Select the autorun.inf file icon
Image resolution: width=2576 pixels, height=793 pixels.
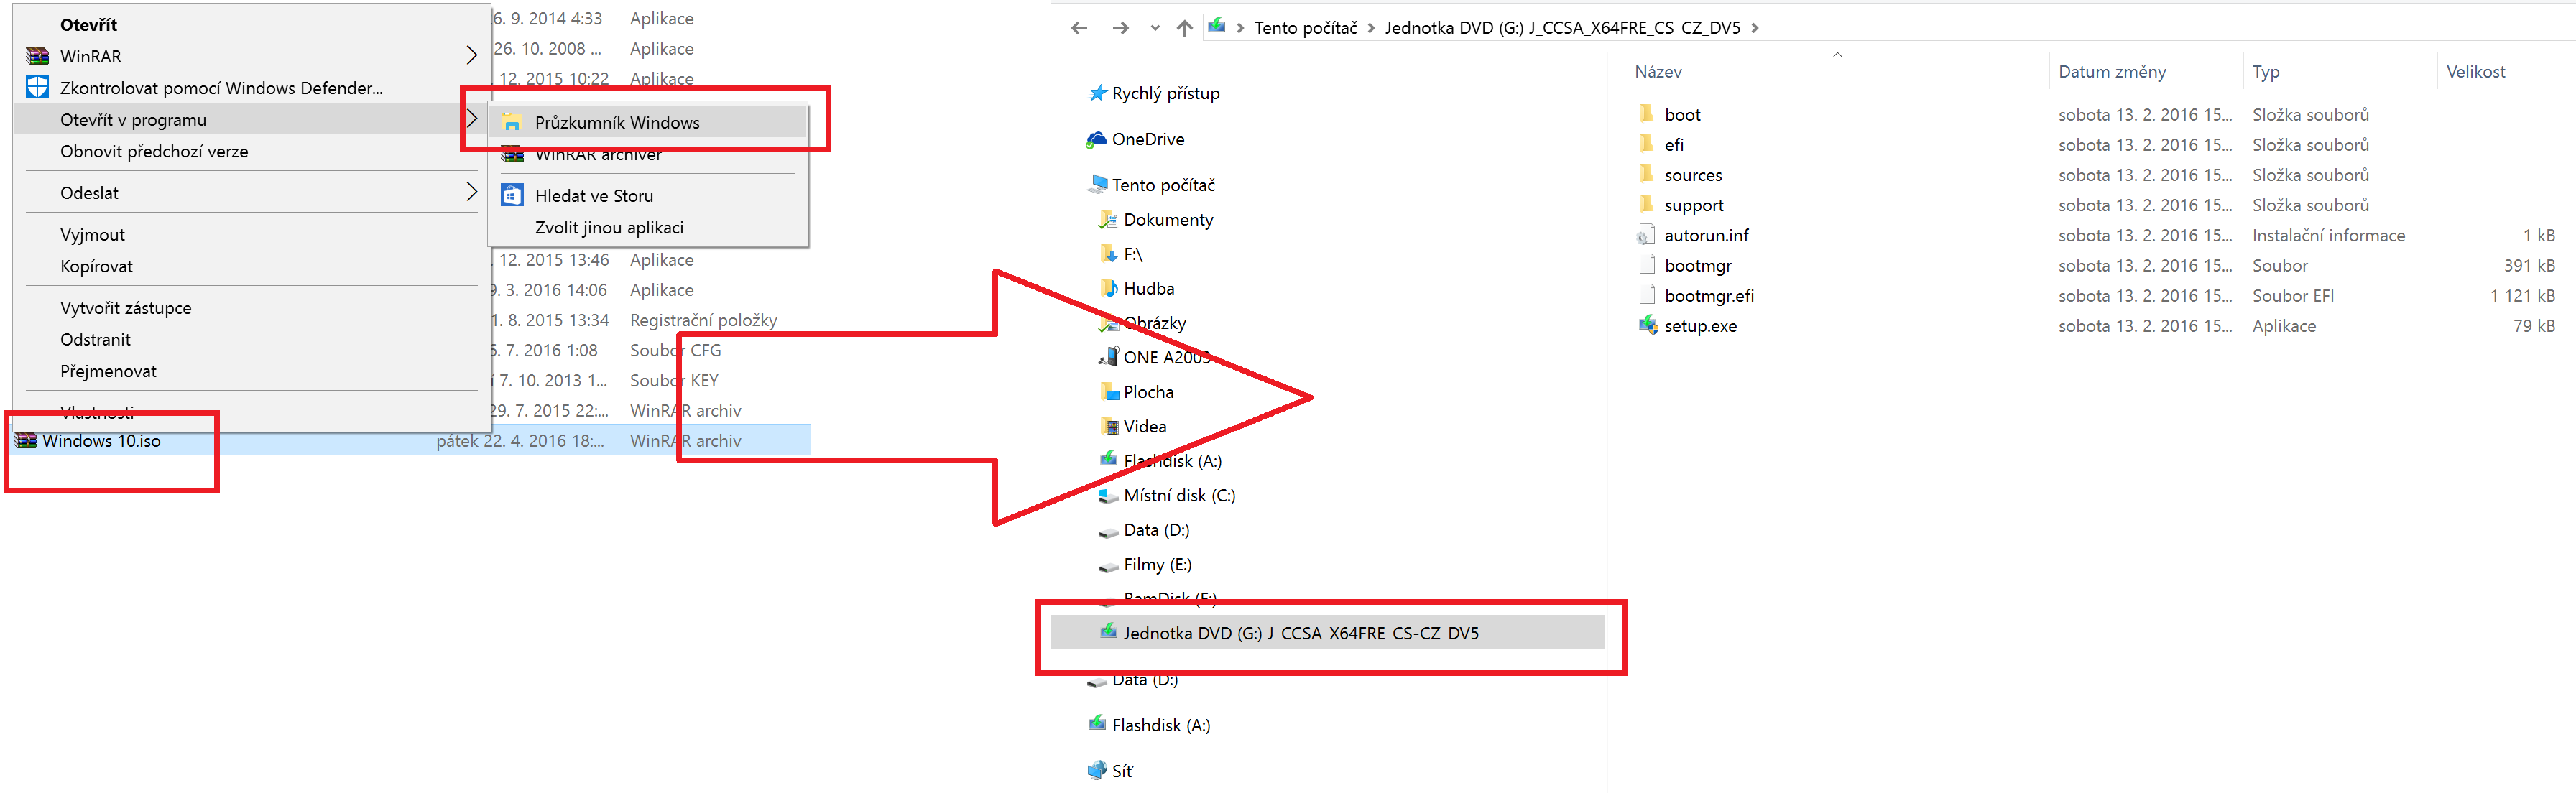tap(1646, 235)
